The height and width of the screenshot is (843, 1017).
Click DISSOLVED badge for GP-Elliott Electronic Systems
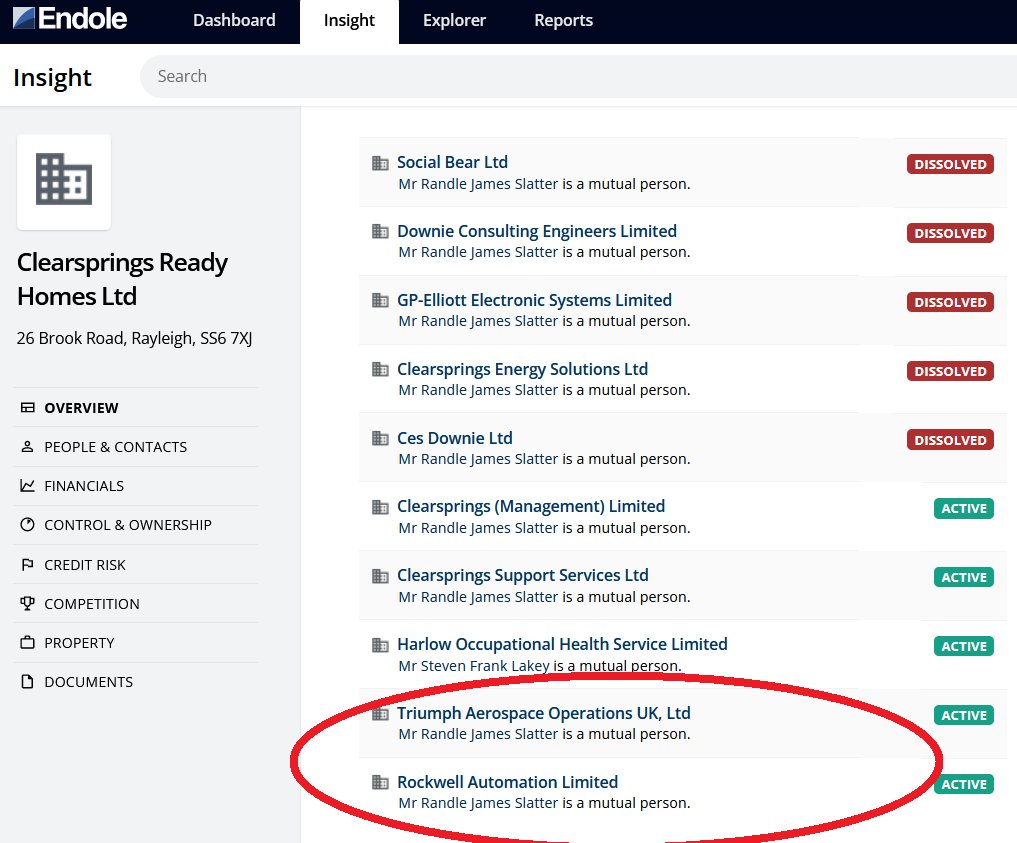[950, 302]
